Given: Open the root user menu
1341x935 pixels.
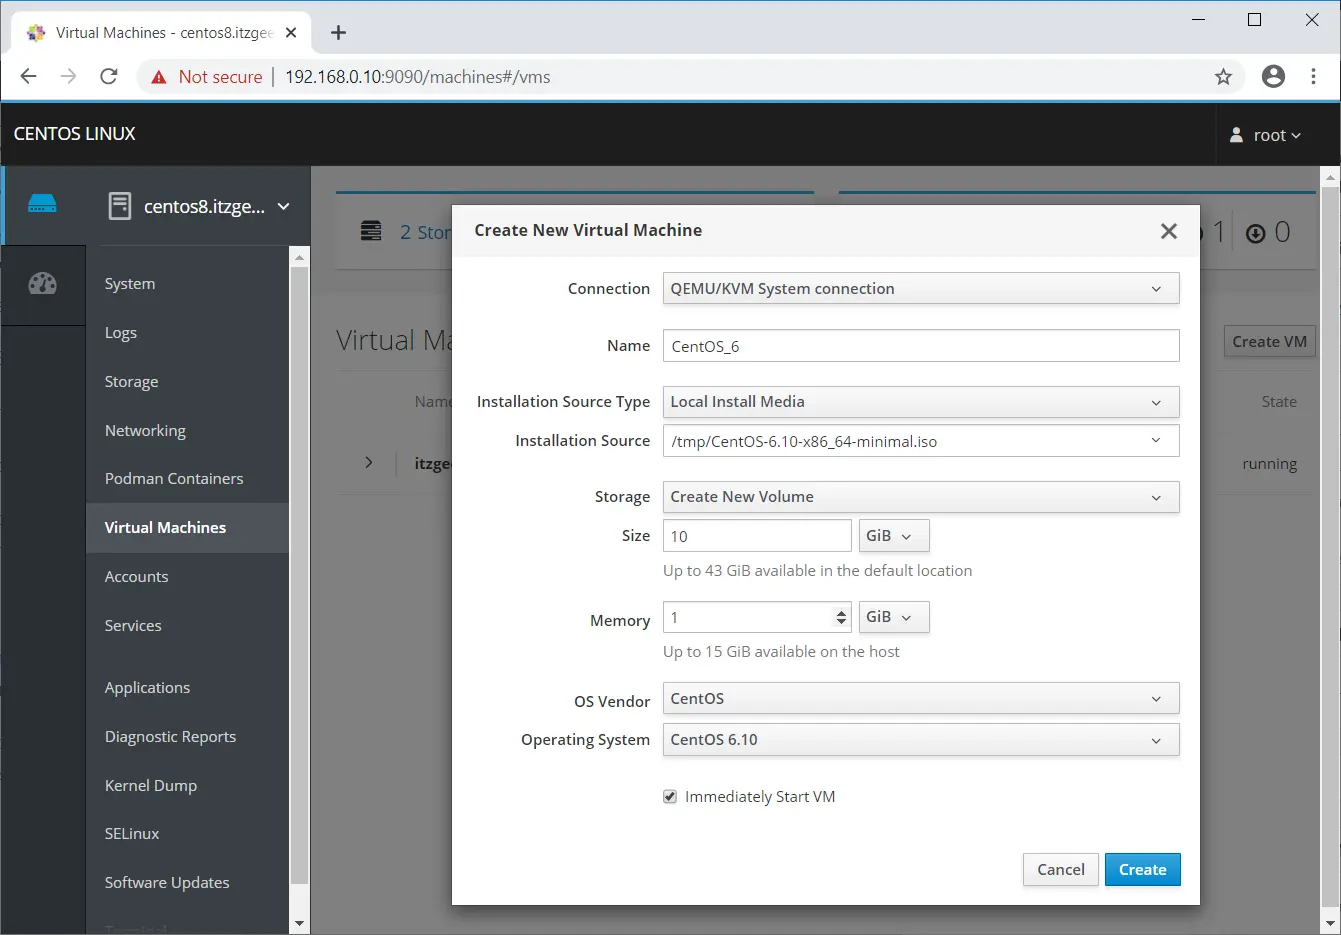Looking at the screenshot, I should click(1265, 135).
